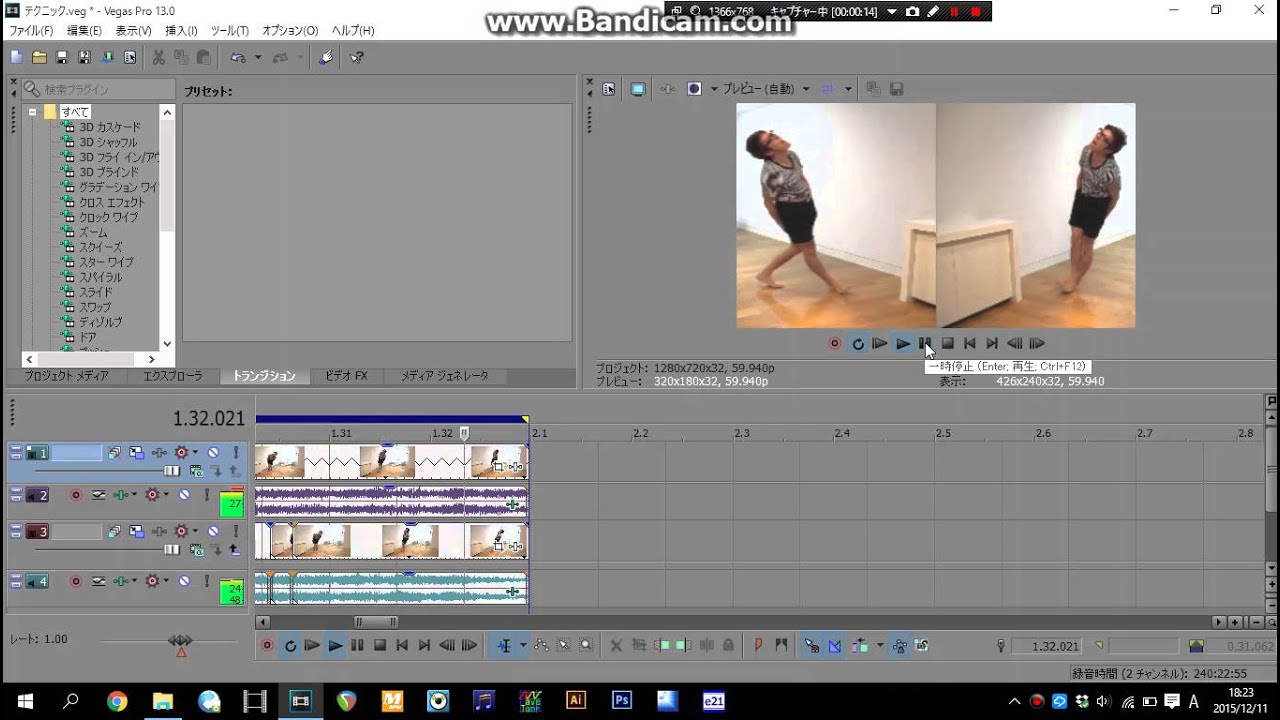Screen dimensions: 1280x720
Task: Select スター ワイプ transition
Action: [x=106, y=262]
